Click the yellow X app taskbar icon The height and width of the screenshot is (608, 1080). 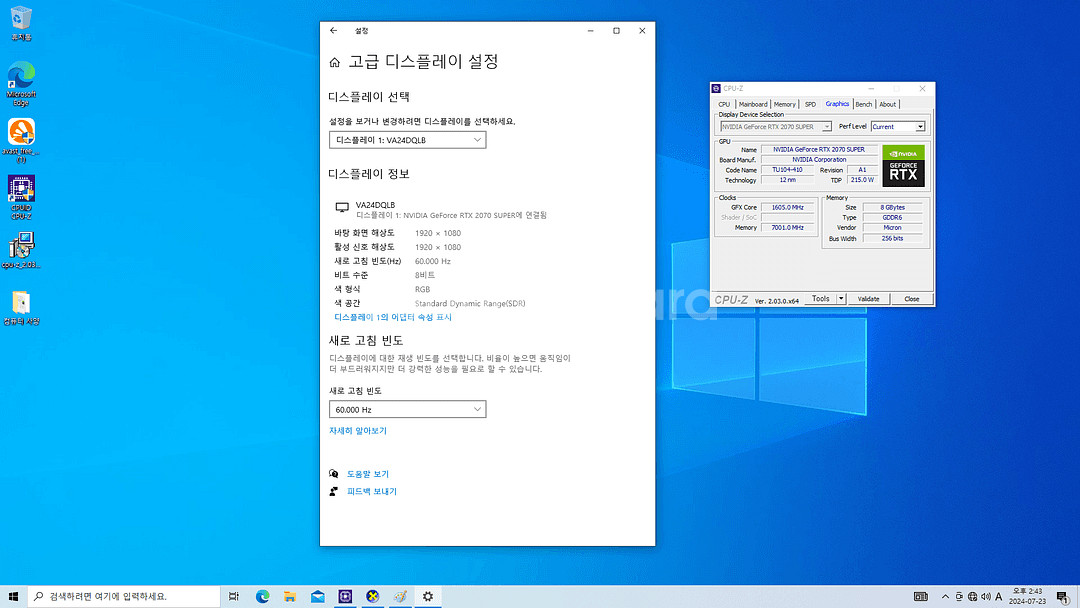(373, 596)
